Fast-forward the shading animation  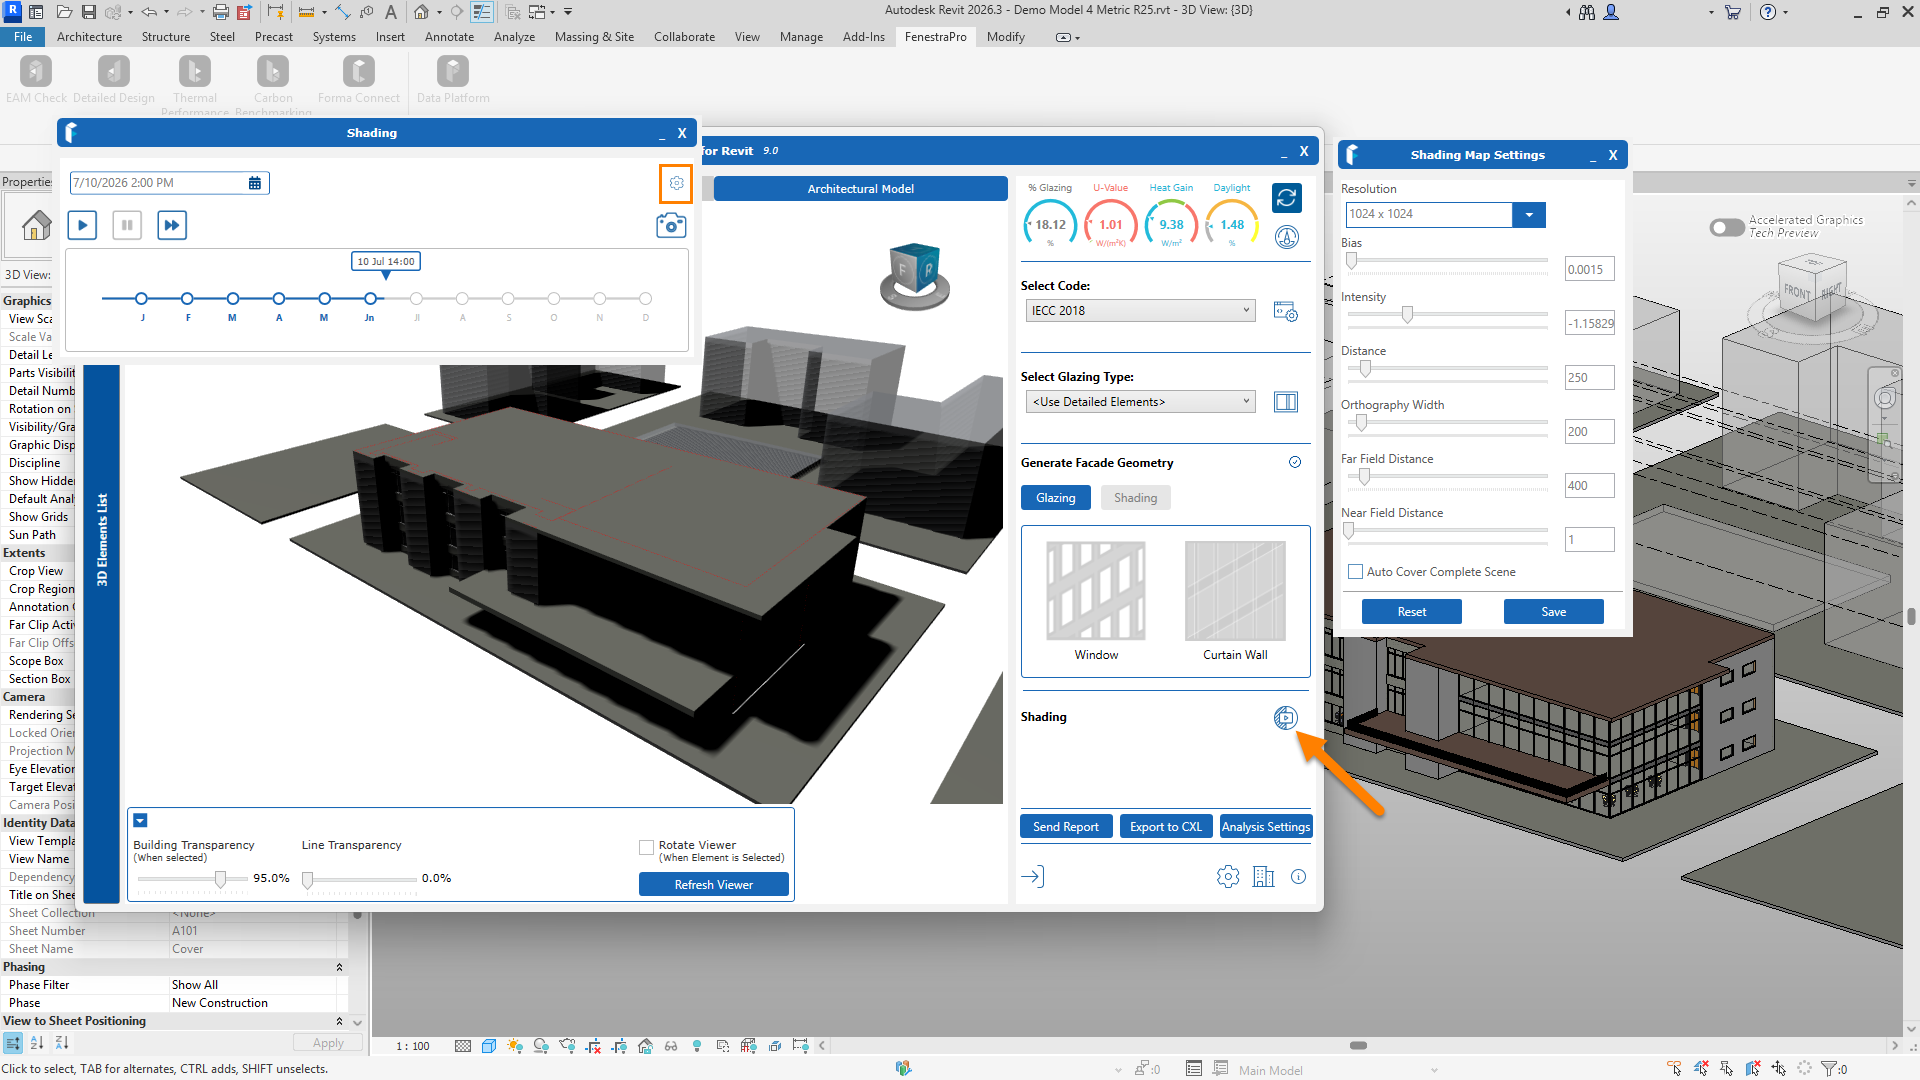coord(172,225)
